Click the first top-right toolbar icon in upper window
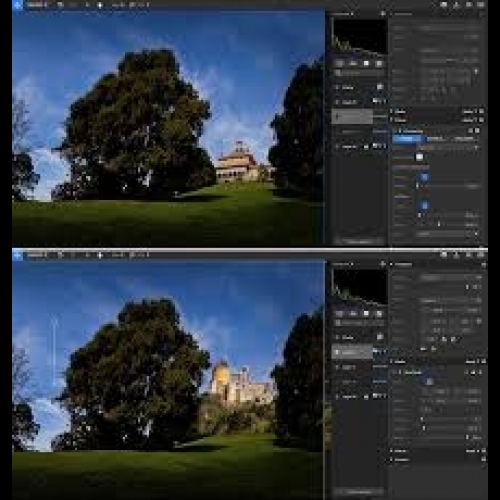Screen dimensions: 500x500 coord(444,5)
